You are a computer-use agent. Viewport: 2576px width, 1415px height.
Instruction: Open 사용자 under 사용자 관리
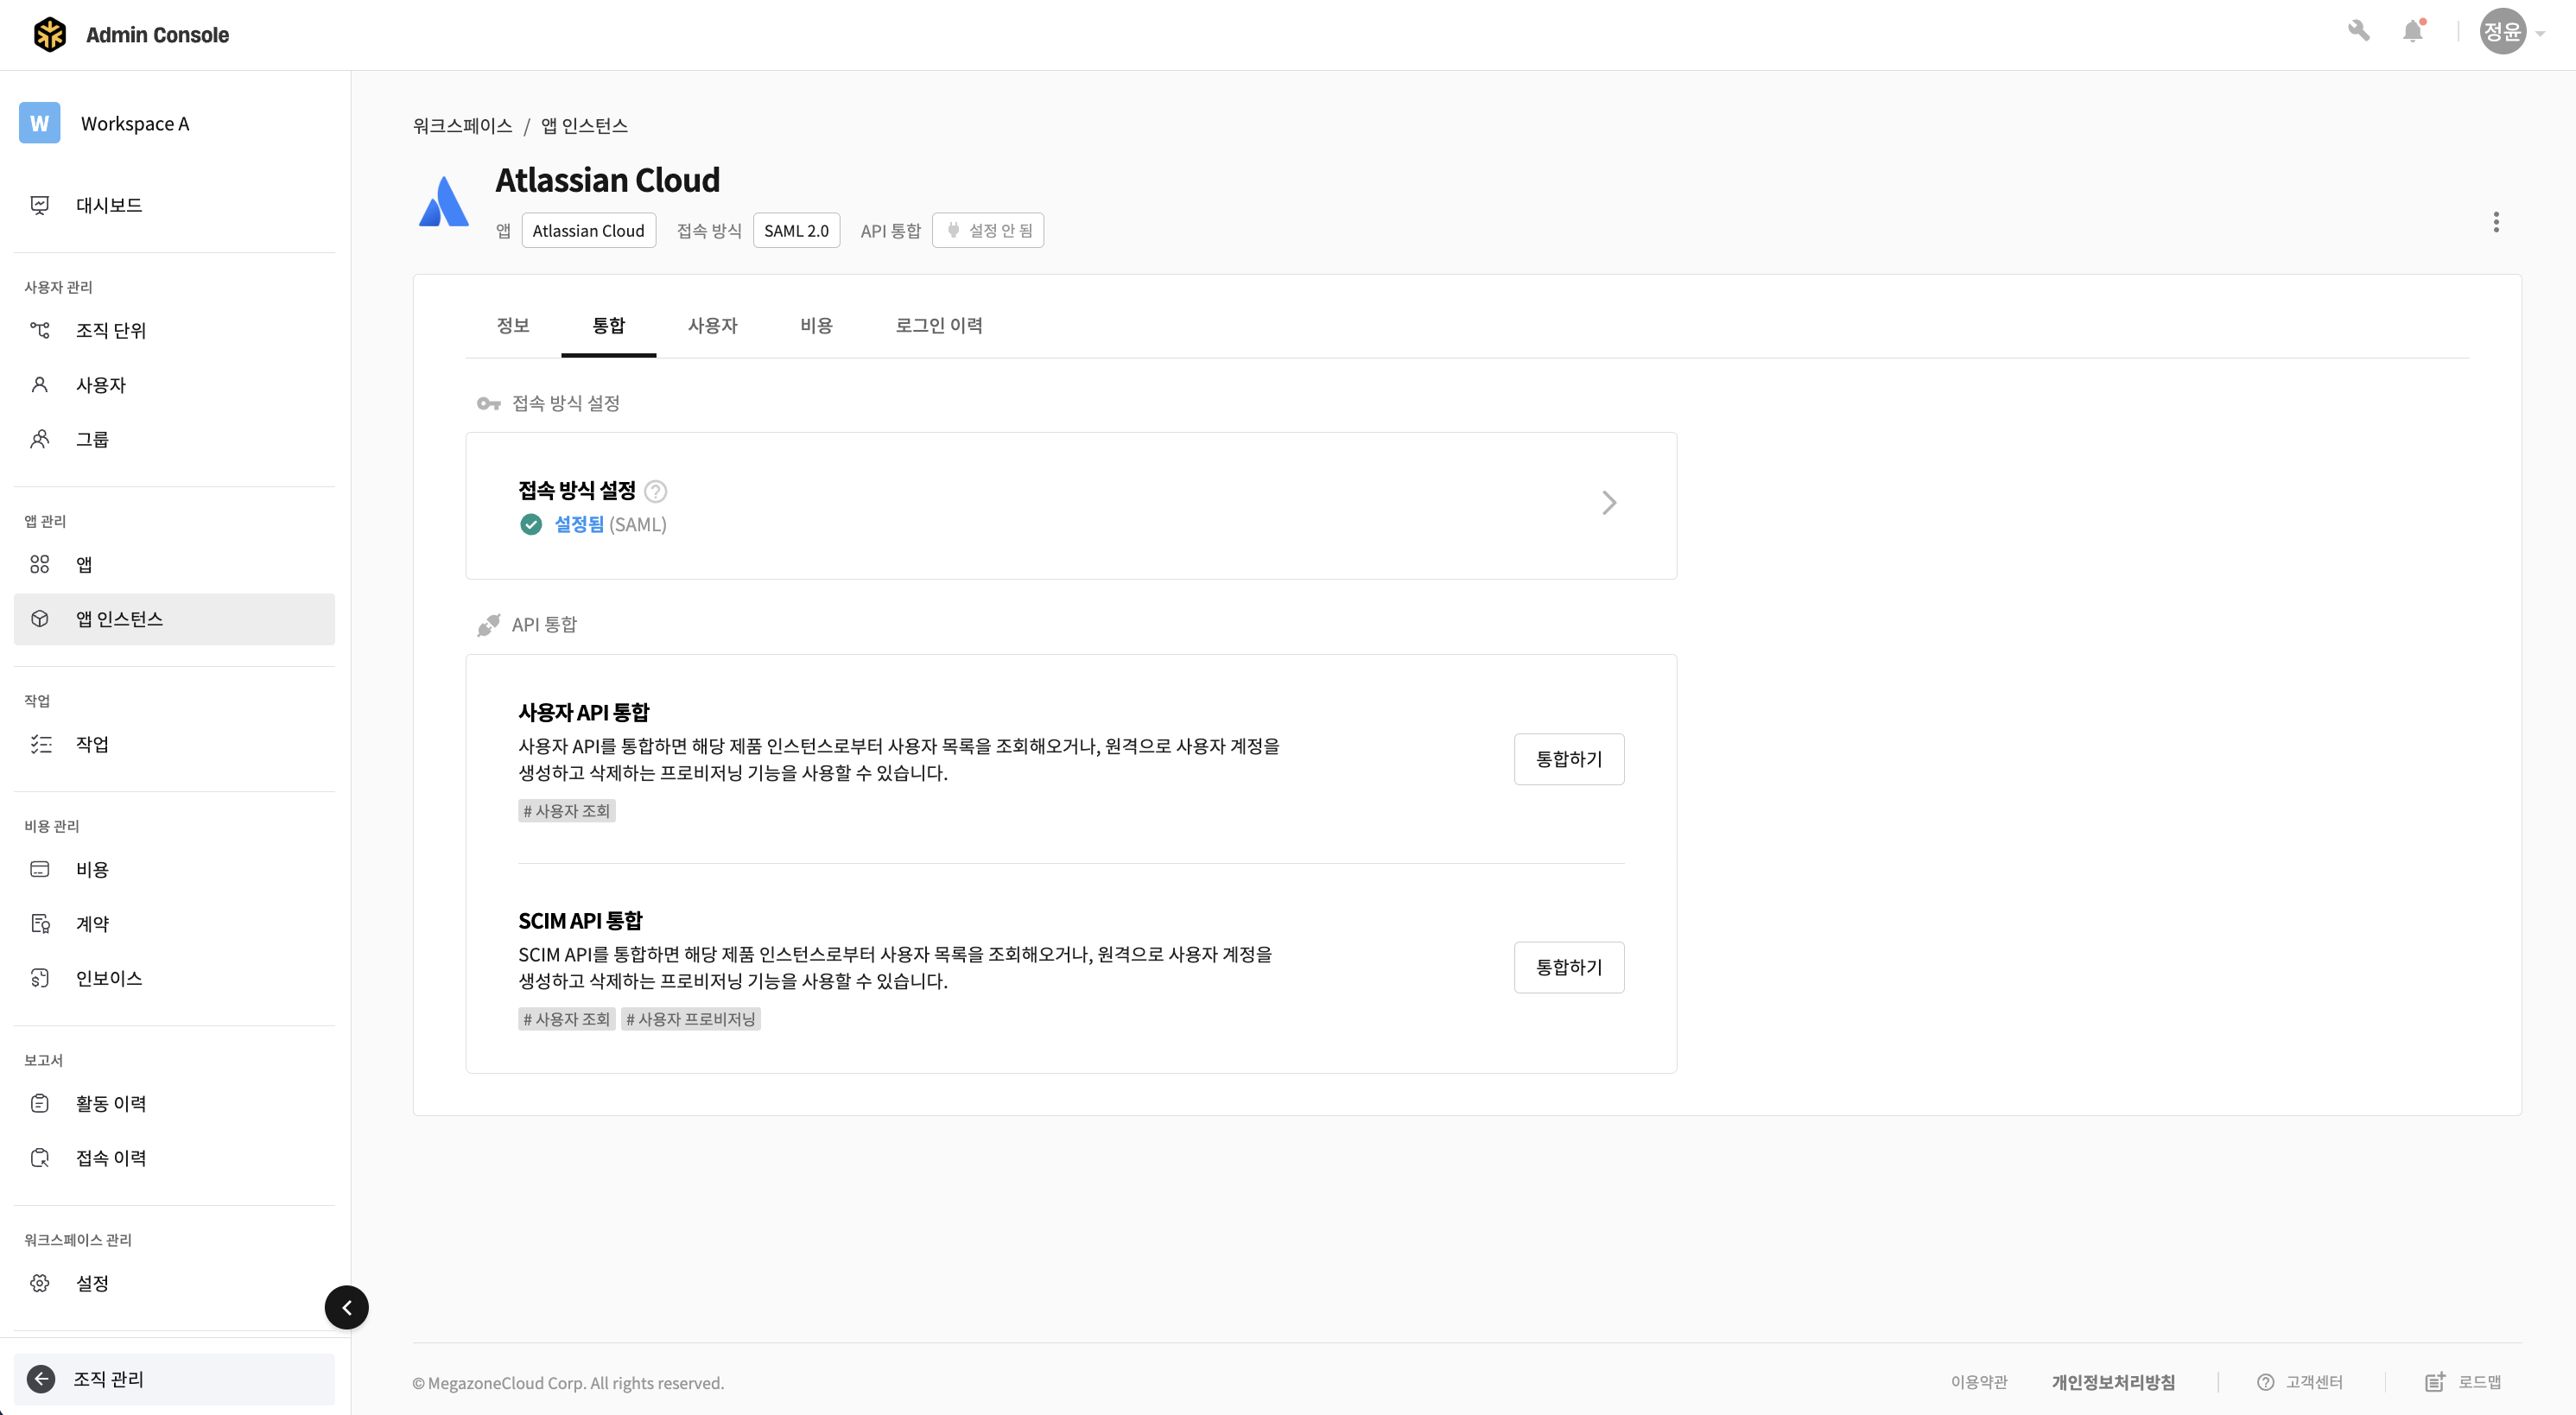point(174,385)
